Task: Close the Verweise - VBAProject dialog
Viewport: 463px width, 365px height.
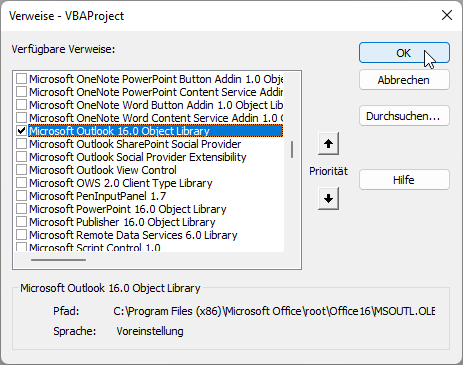Action: pyautogui.click(x=447, y=15)
